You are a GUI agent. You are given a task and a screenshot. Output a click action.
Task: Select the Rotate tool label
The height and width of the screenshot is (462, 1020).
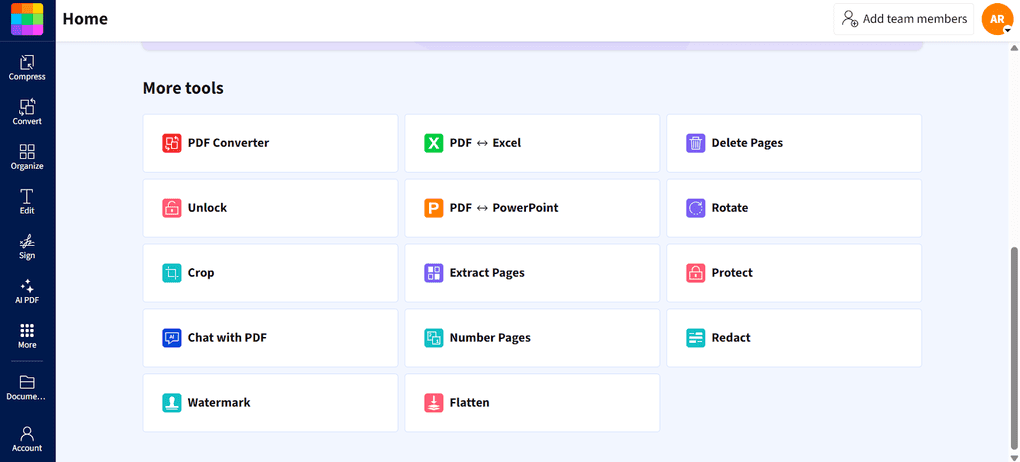click(x=730, y=208)
